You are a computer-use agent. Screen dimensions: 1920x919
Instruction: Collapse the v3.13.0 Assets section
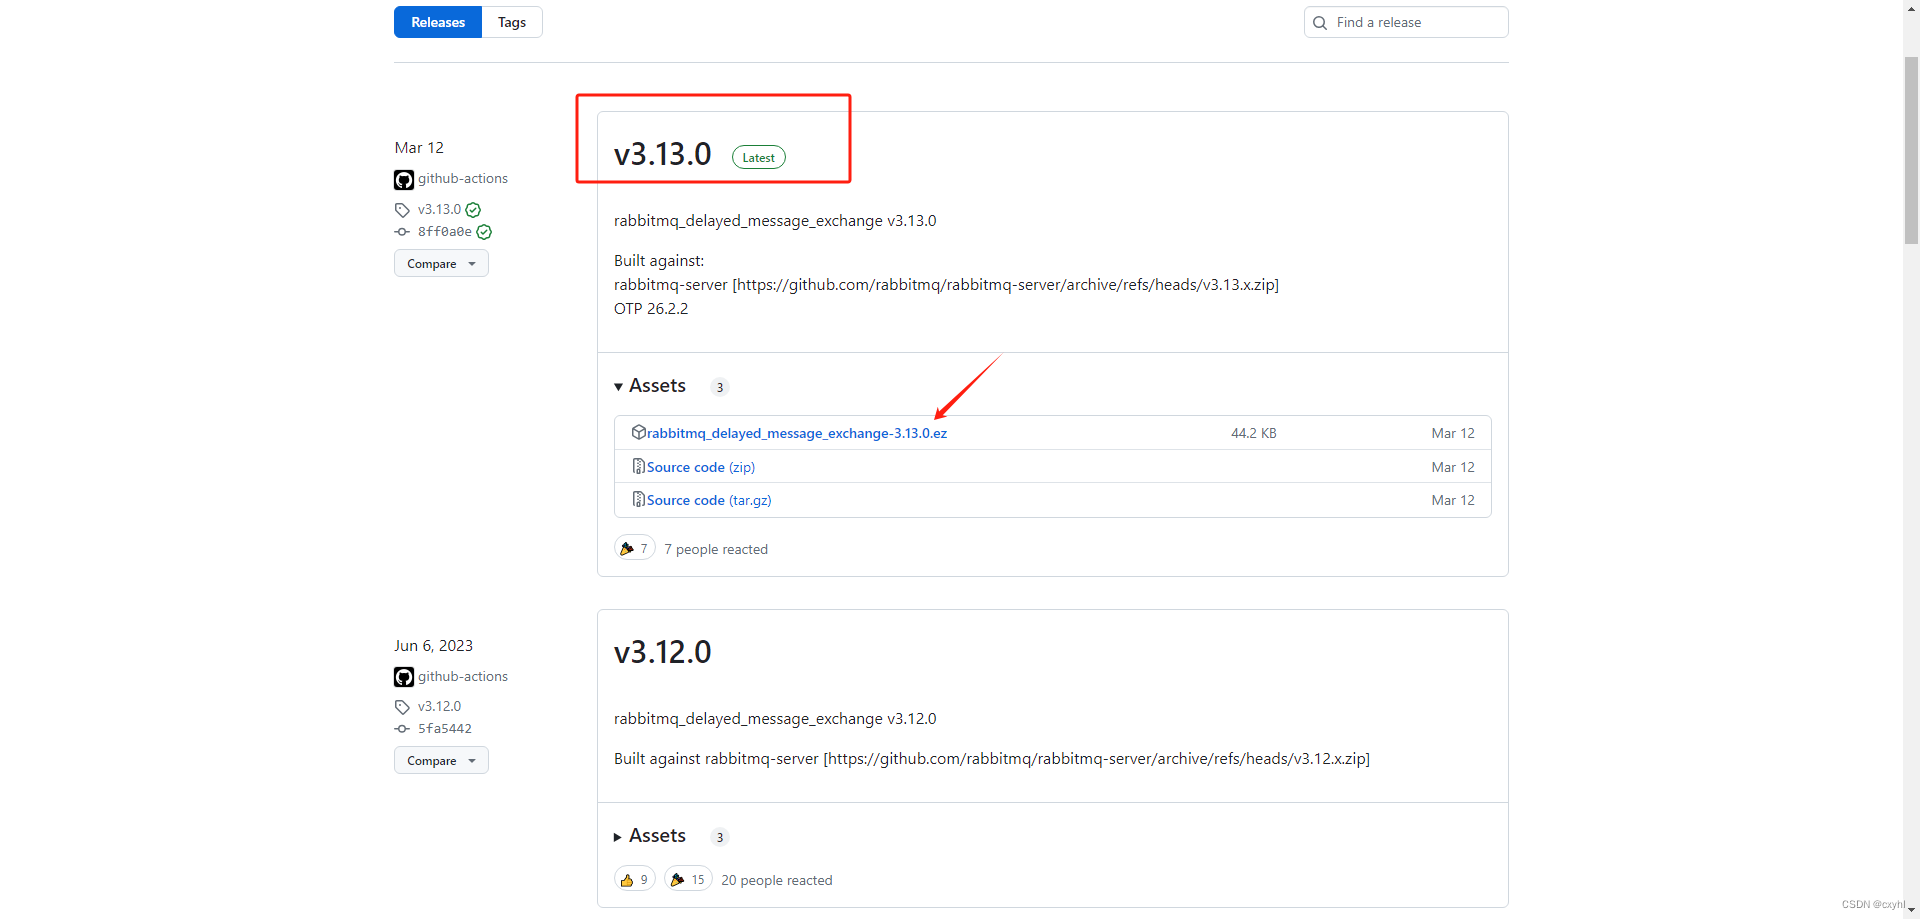(x=650, y=386)
